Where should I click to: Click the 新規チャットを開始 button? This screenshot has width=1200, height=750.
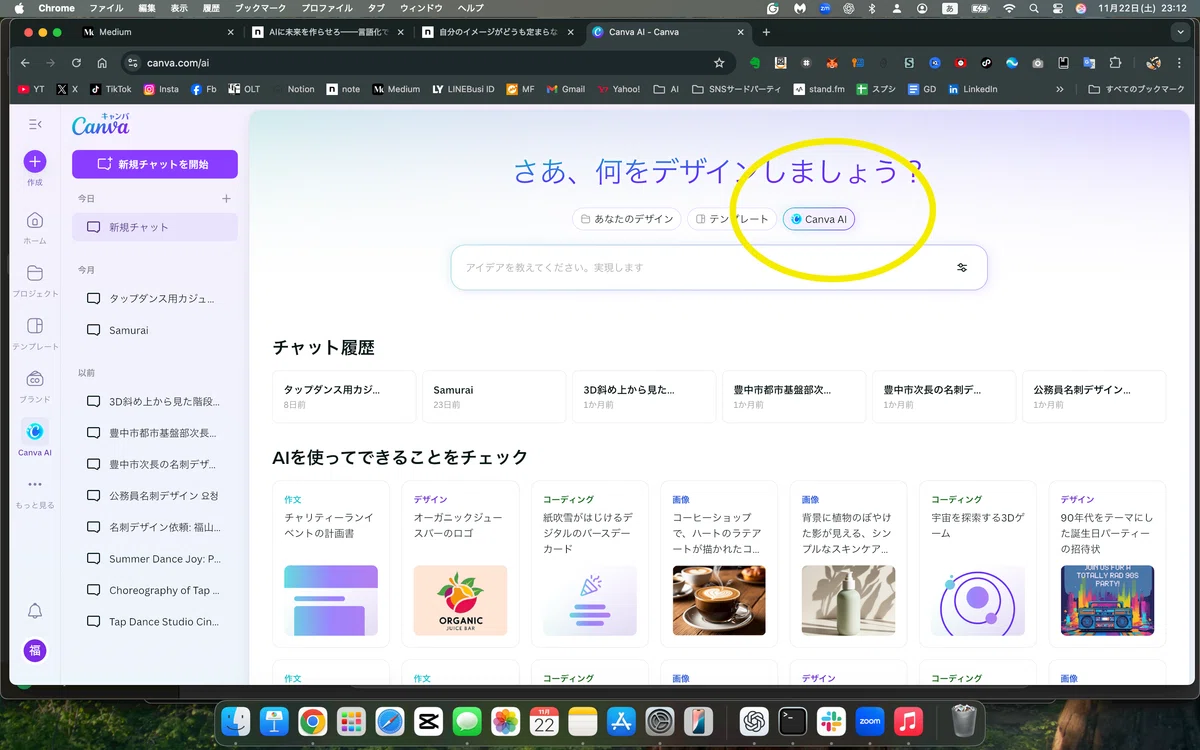[154, 164]
